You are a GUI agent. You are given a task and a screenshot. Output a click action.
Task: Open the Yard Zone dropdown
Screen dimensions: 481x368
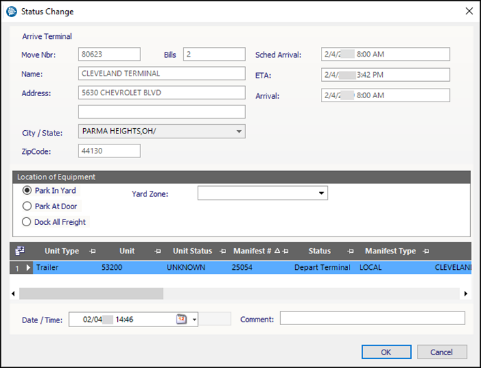[321, 193]
